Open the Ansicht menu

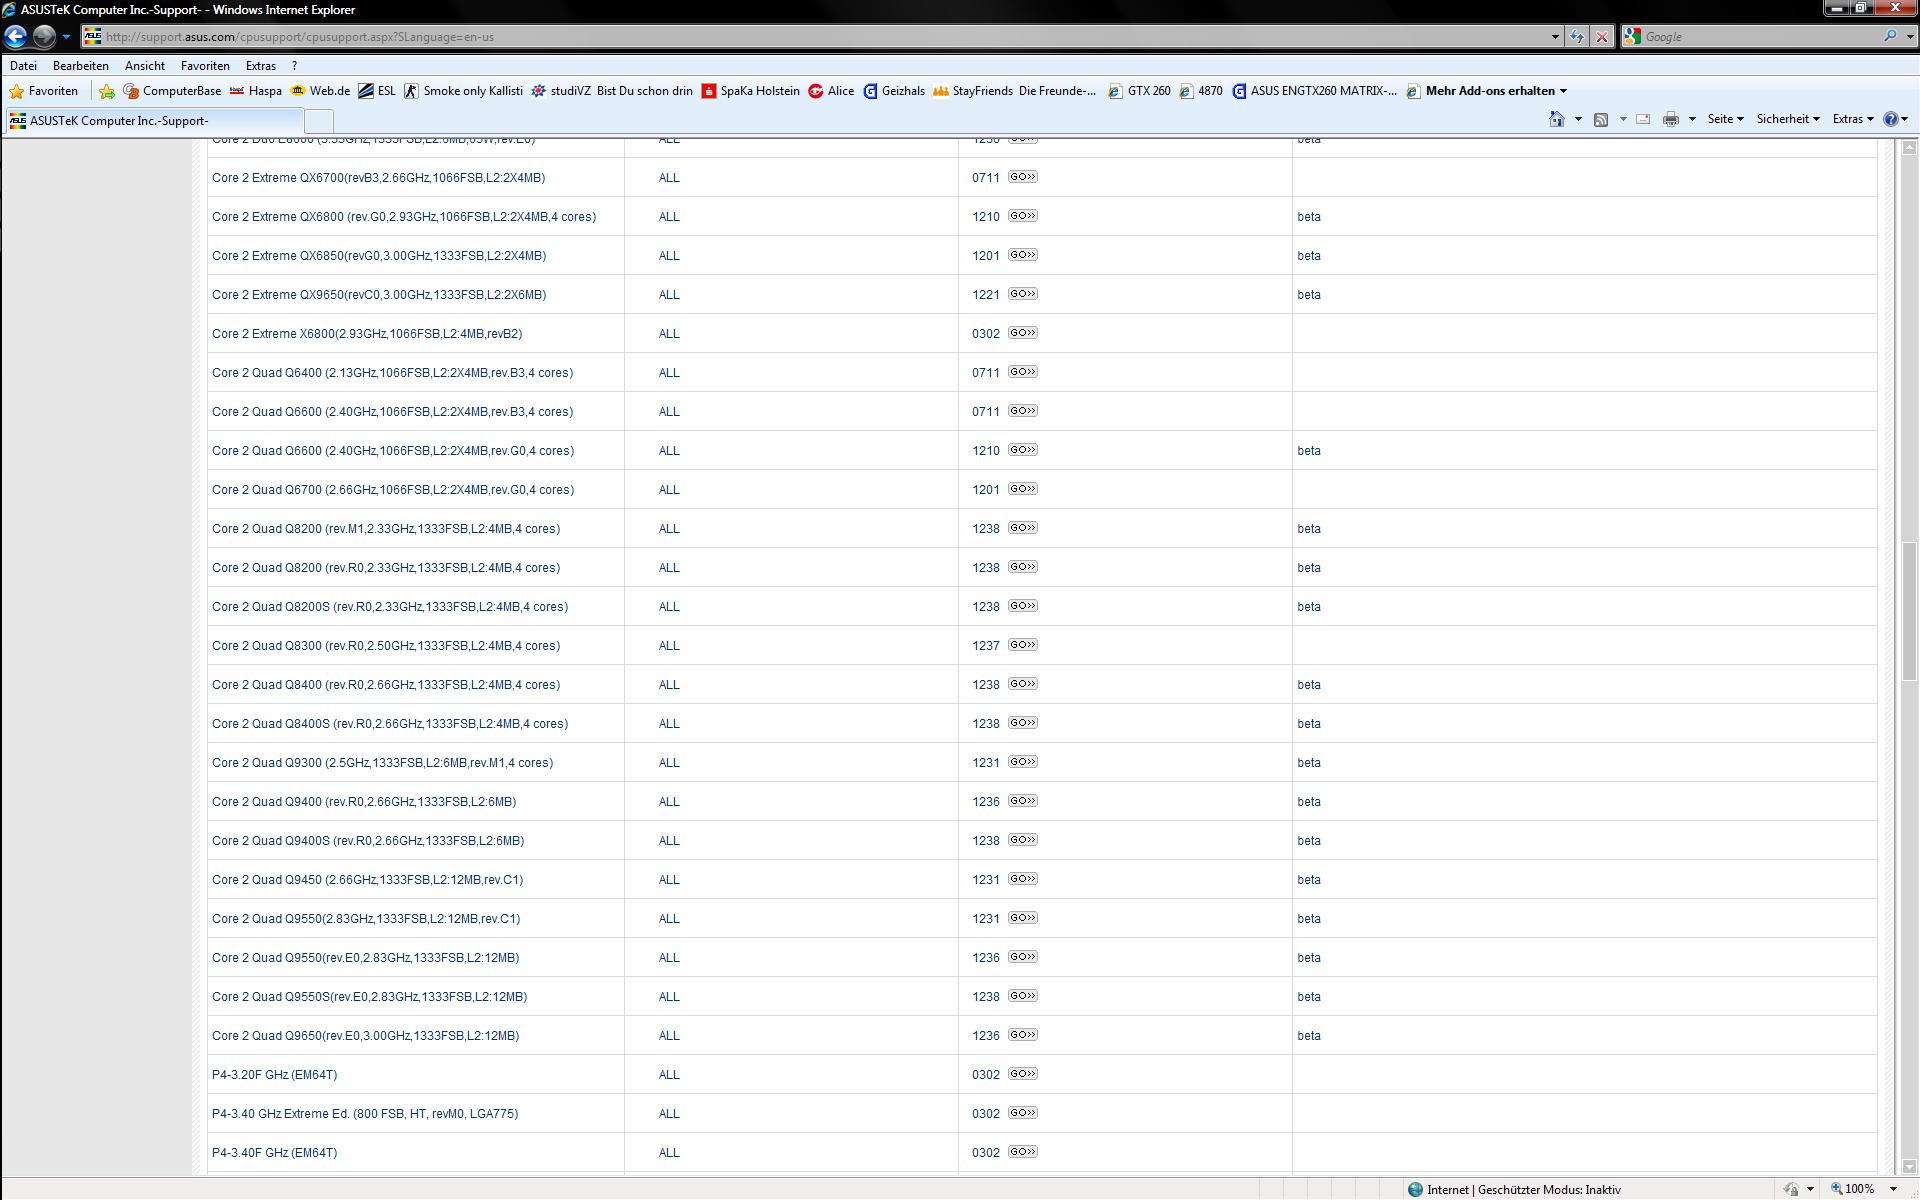[145, 66]
